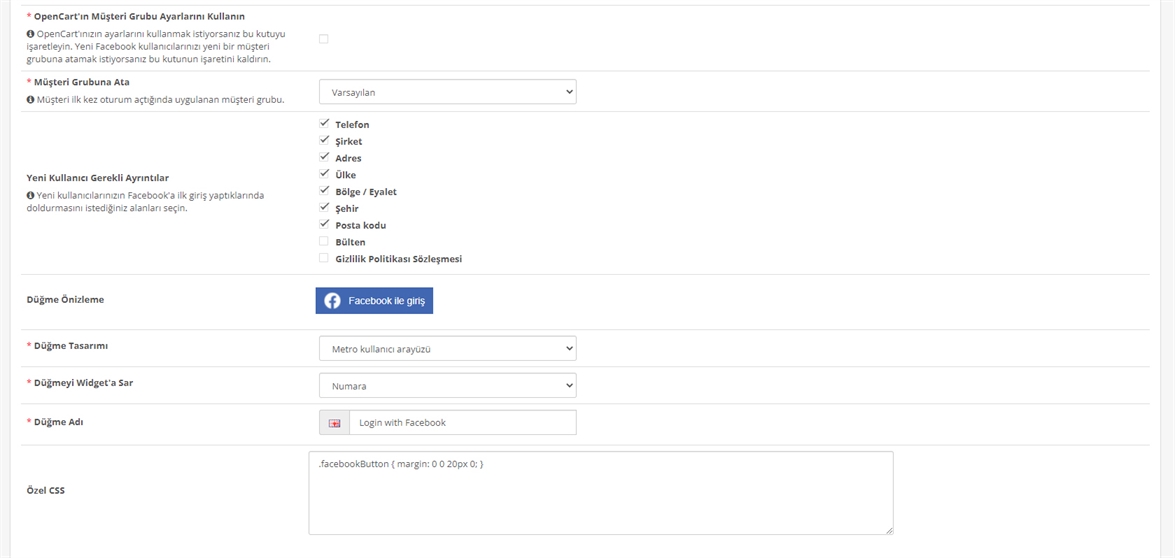Click info icon under Yeni Kullanıcı Gerekli Ayrıntılar

click(x=31, y=195)
